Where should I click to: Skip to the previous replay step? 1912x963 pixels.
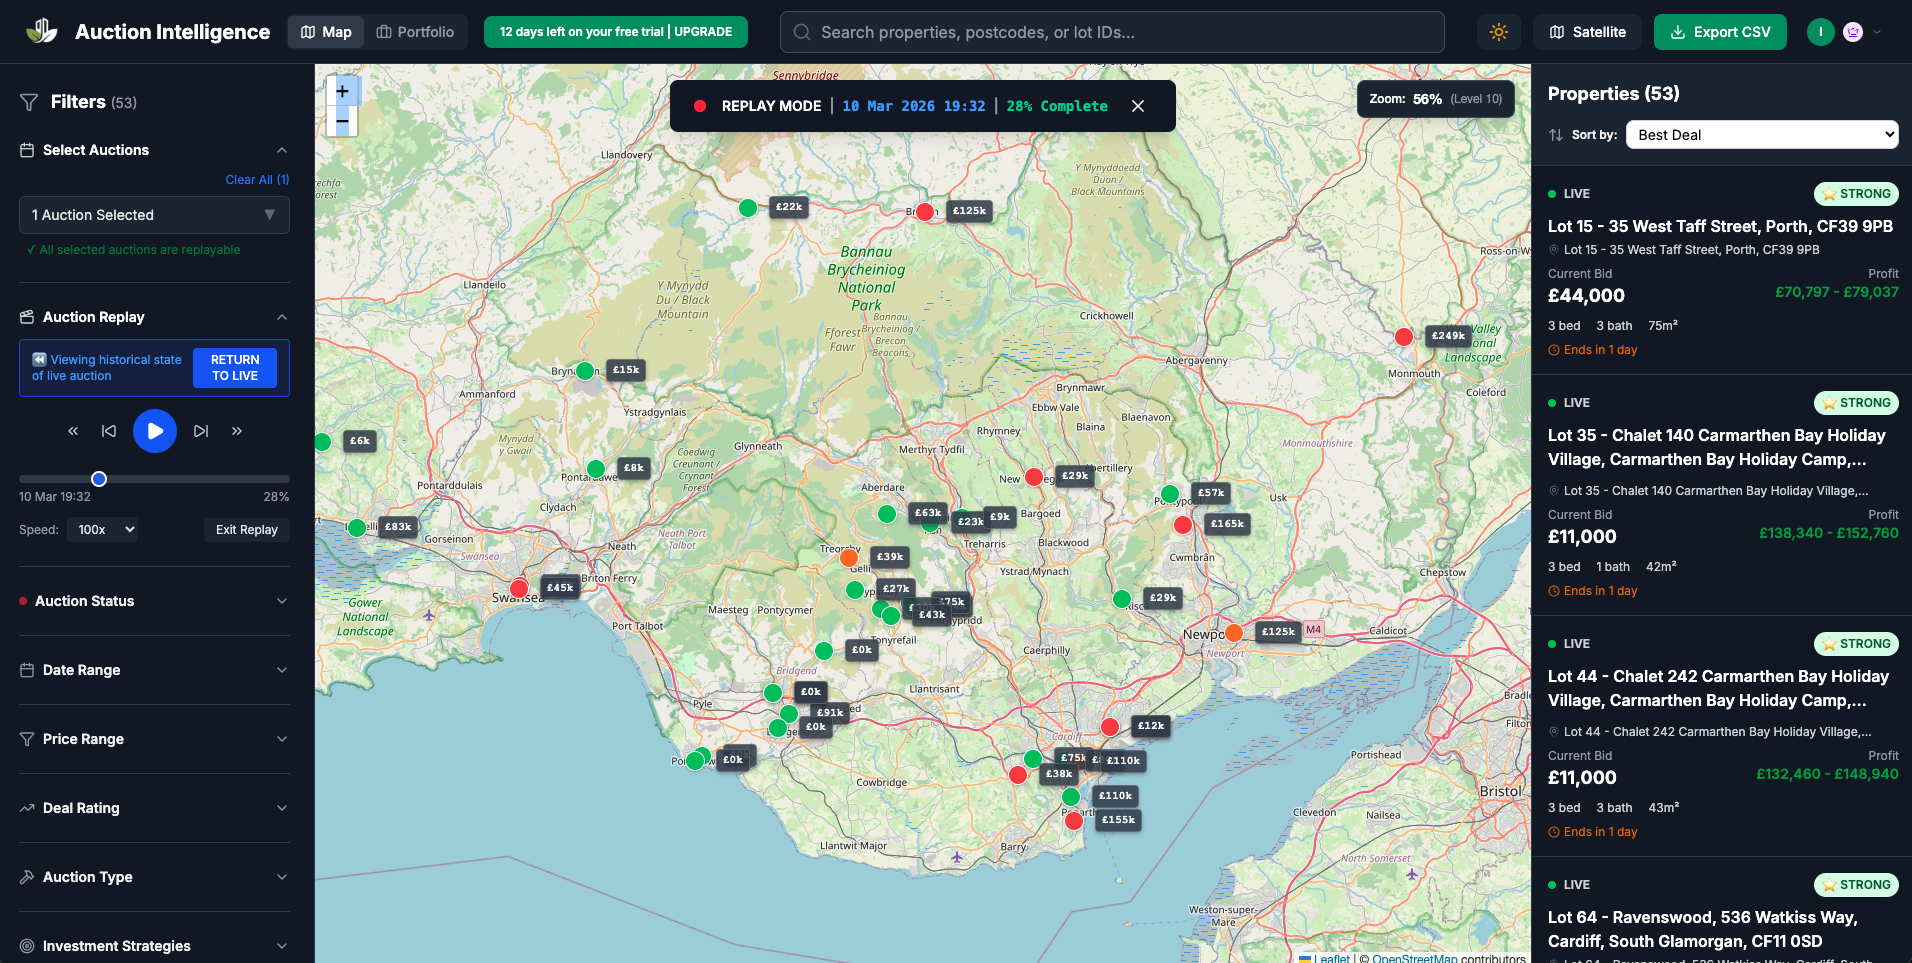109,431
